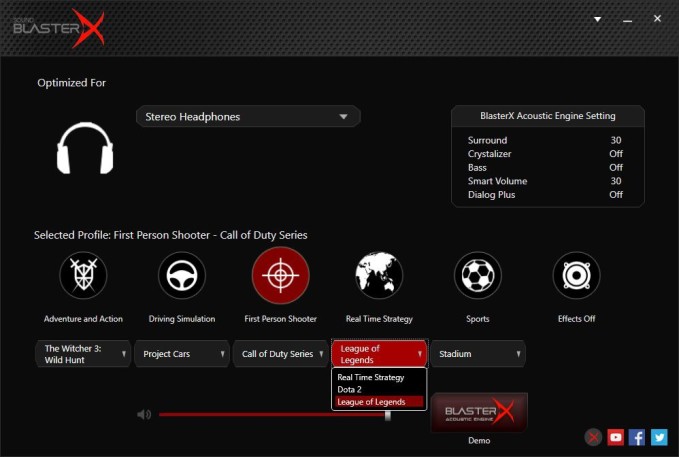Open the Twitter social link
The height and width of the screenshot is (457, 679).
659,438
